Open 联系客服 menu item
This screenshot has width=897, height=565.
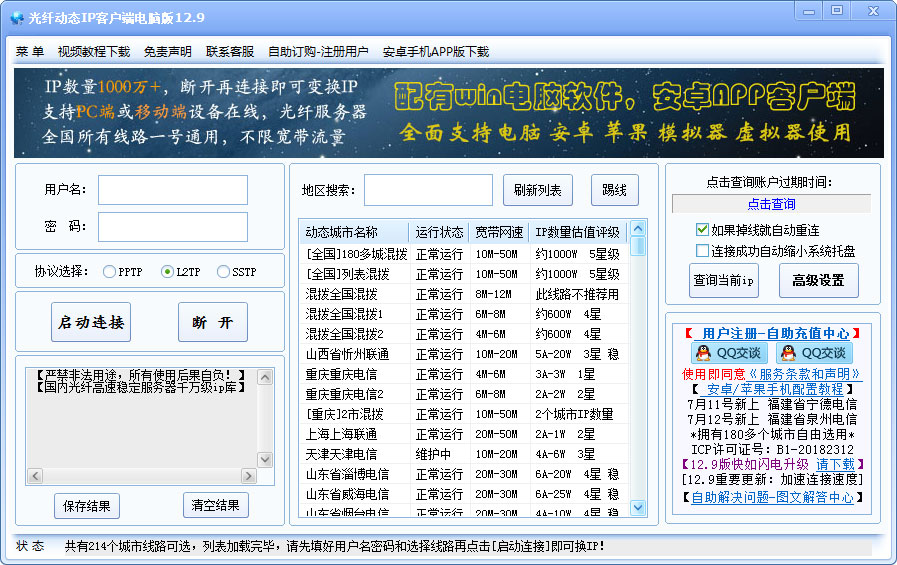(230, 51)
